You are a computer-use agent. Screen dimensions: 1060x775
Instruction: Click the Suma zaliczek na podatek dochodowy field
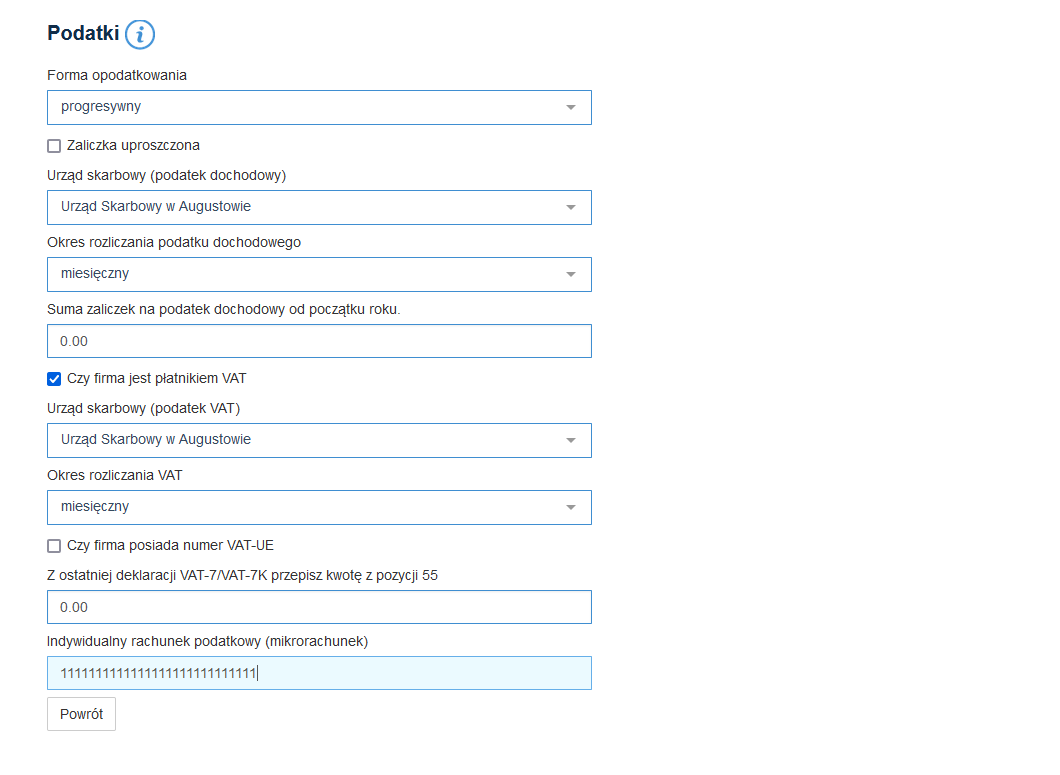point(319,341)
